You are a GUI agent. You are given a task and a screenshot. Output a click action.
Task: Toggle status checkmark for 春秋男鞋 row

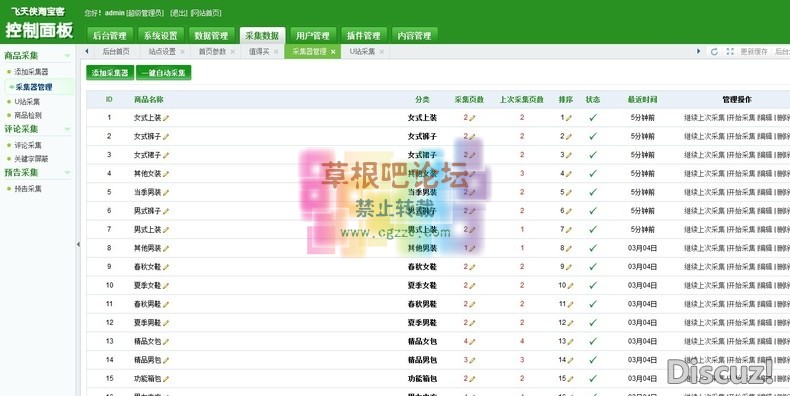[593, 304]
